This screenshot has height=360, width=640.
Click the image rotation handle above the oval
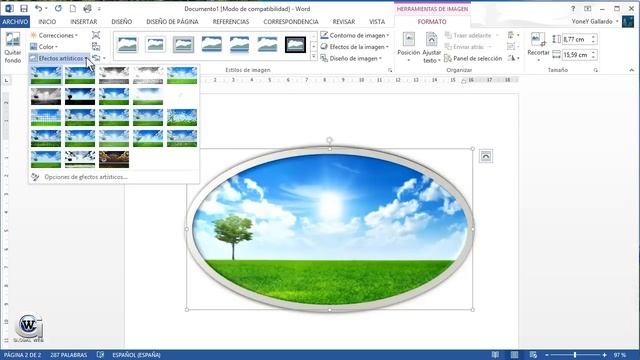tap(329, 140)
